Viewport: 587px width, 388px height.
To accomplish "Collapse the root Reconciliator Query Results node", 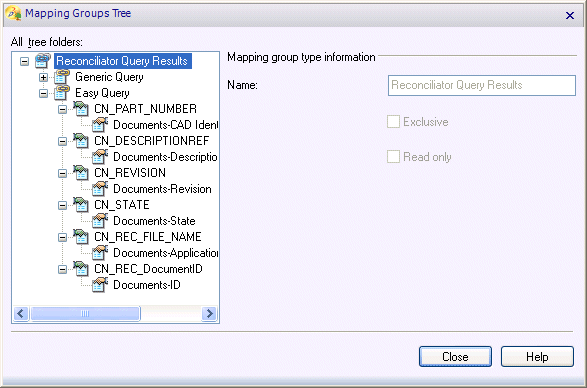I will coord(24,61).
